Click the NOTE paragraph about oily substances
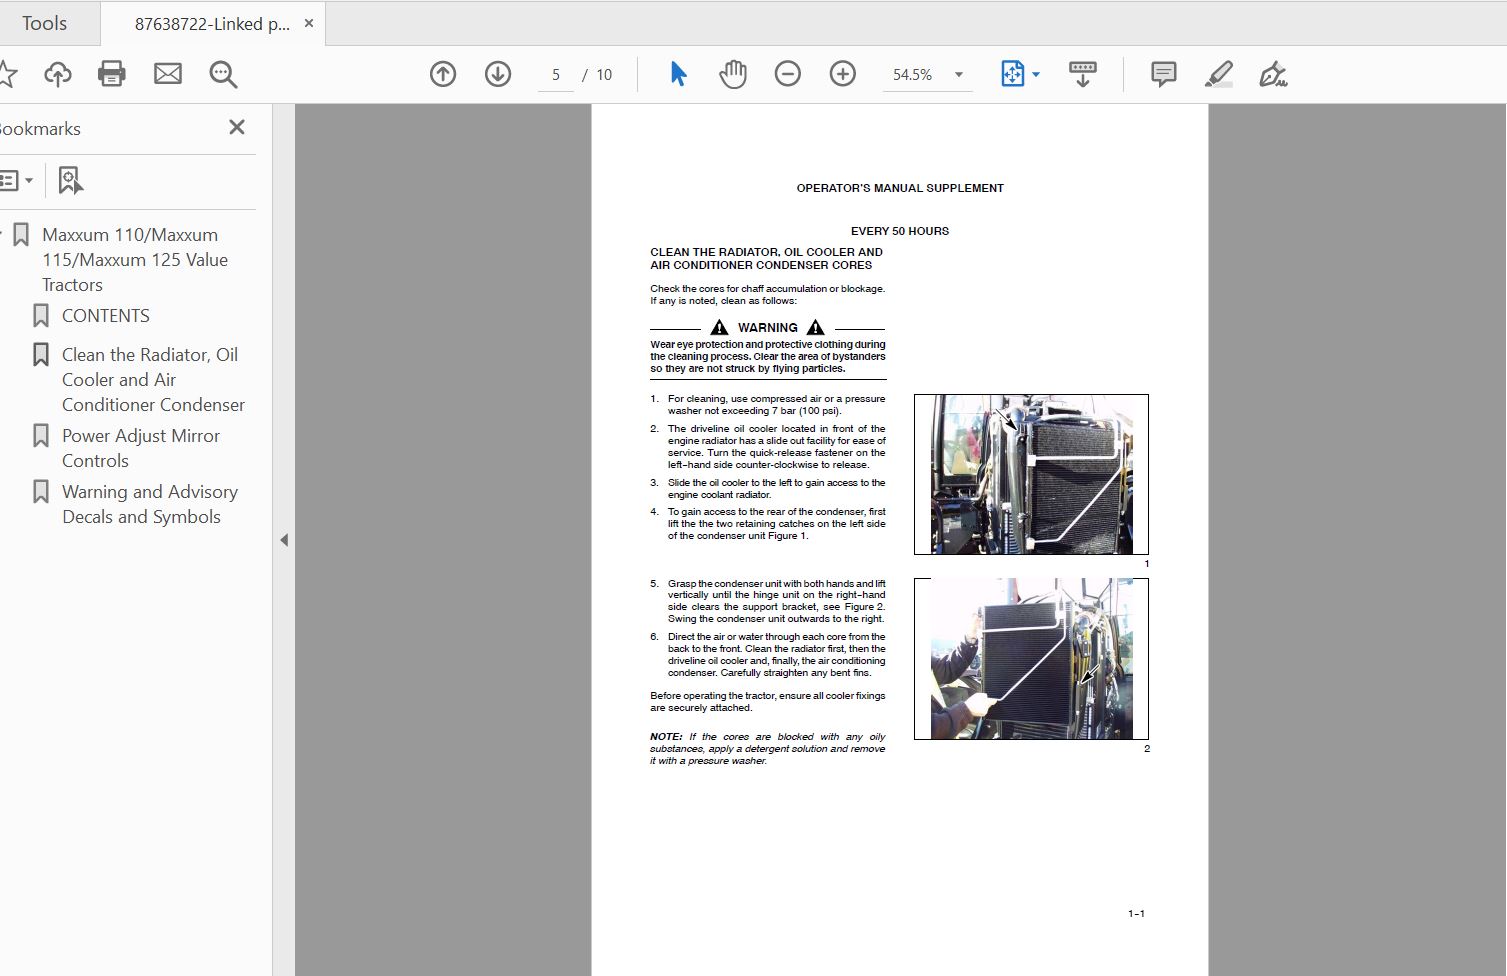 768,749
